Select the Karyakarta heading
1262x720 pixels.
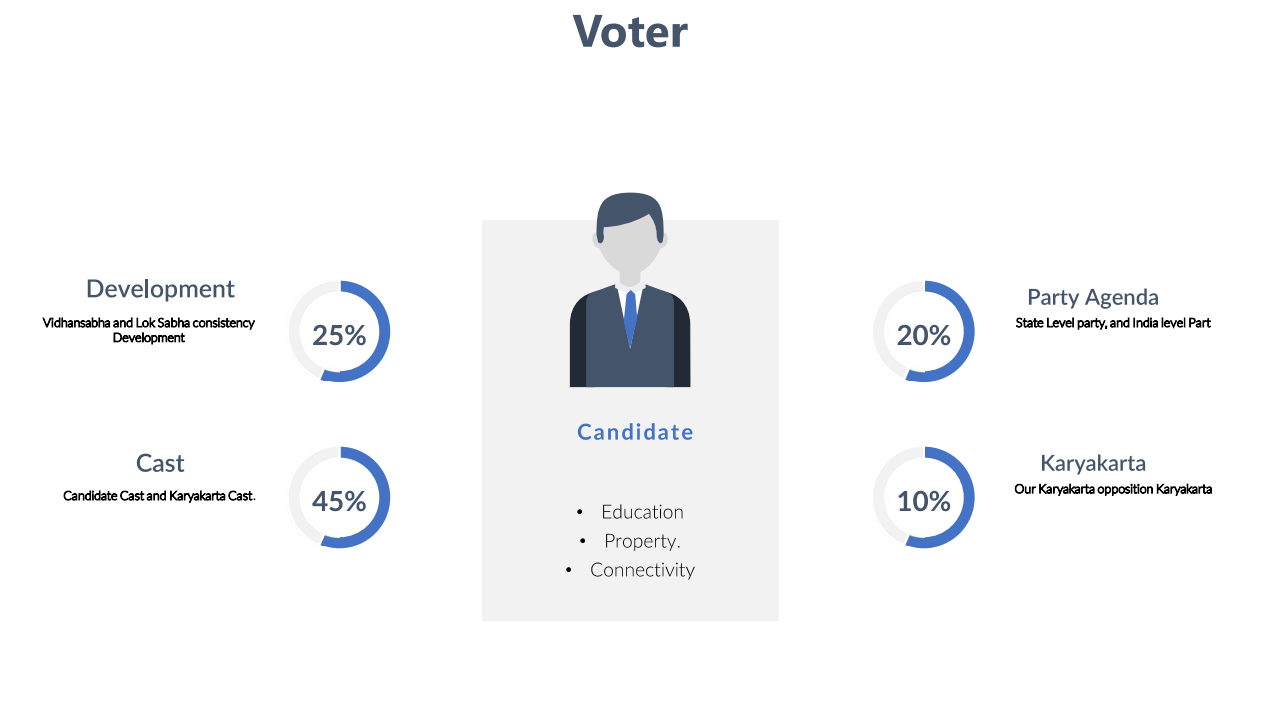(x=1092, y=463)
